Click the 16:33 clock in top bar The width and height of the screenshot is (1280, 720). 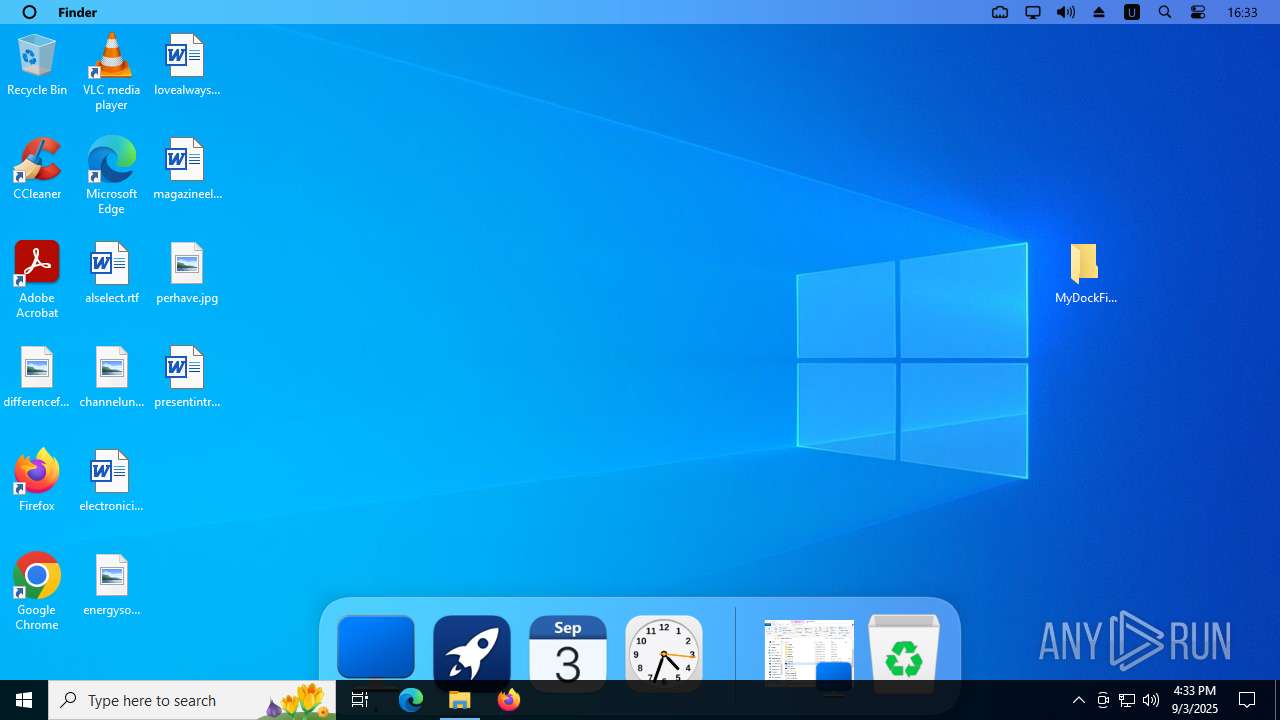(1242, 12)
